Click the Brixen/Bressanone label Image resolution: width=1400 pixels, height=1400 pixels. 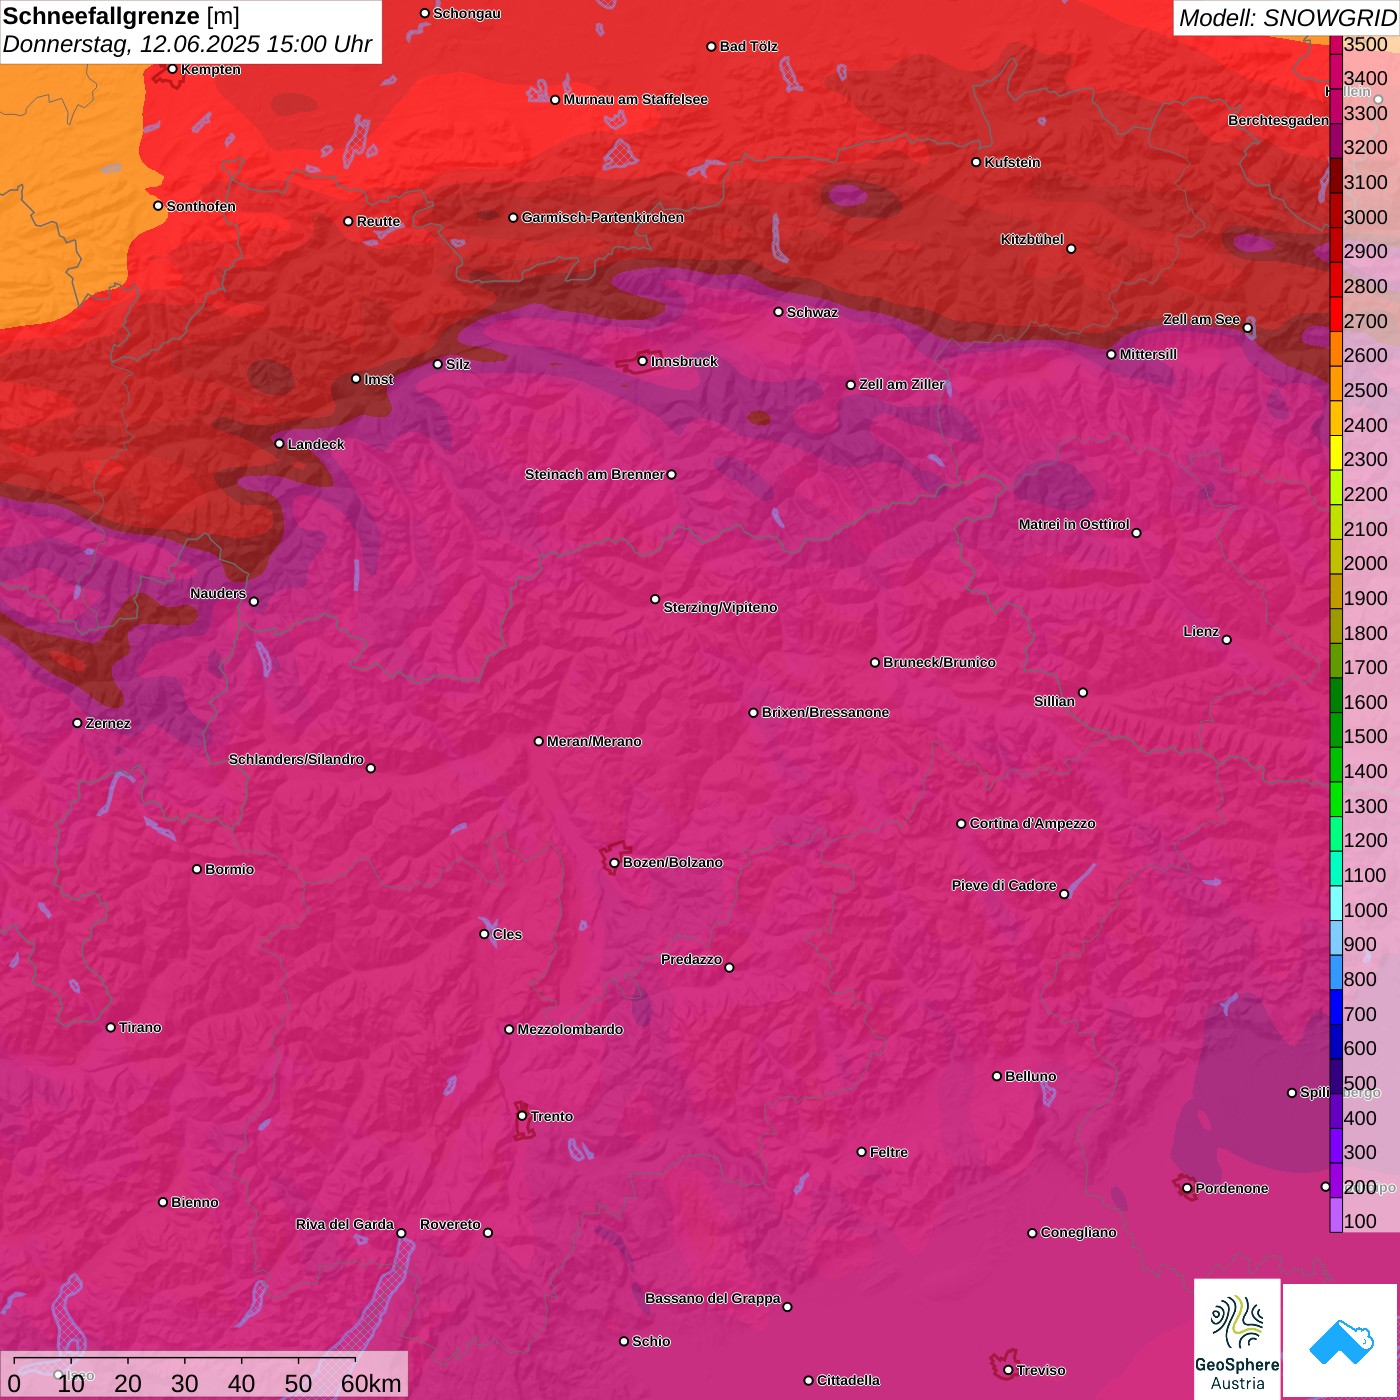(x=825, y=712)
